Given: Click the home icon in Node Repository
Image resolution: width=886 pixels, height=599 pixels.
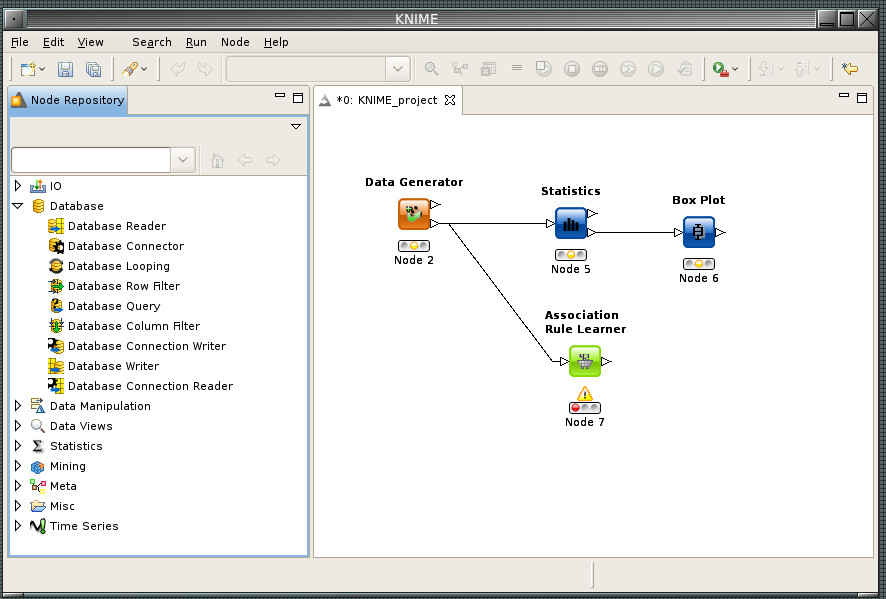Looking at the screenshot, I should (x=217, y=160).
